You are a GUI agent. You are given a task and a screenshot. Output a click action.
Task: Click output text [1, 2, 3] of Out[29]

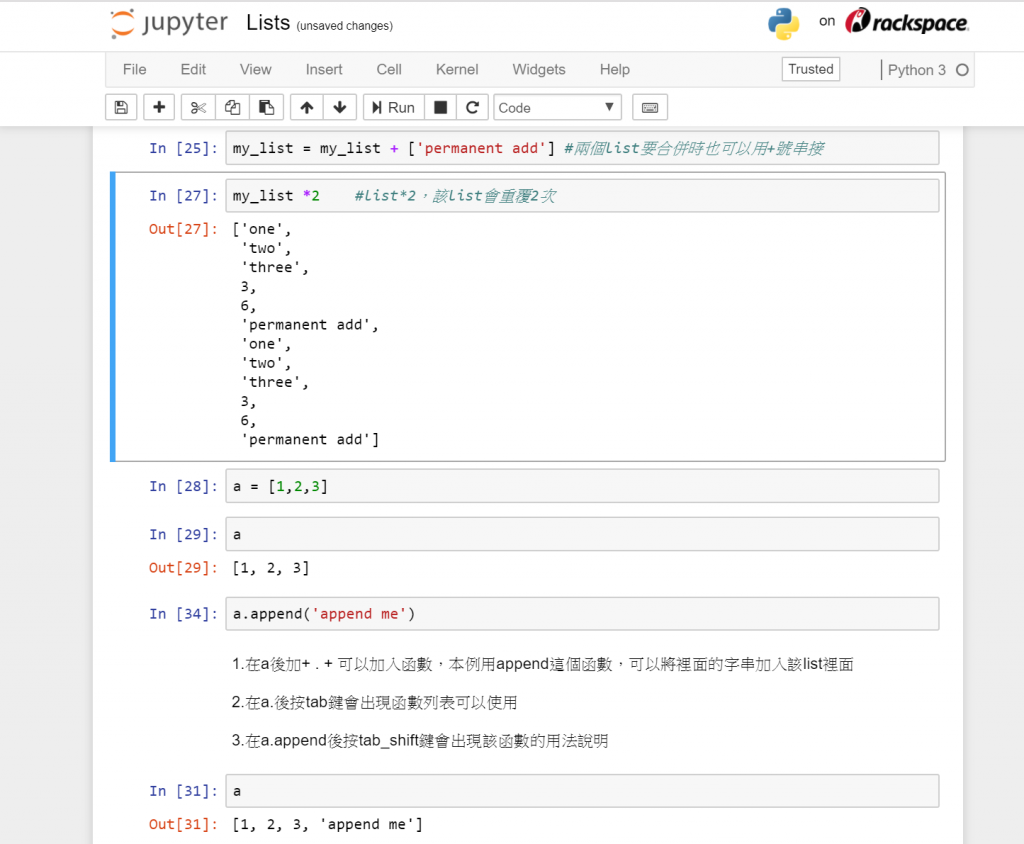click(271, 568)
